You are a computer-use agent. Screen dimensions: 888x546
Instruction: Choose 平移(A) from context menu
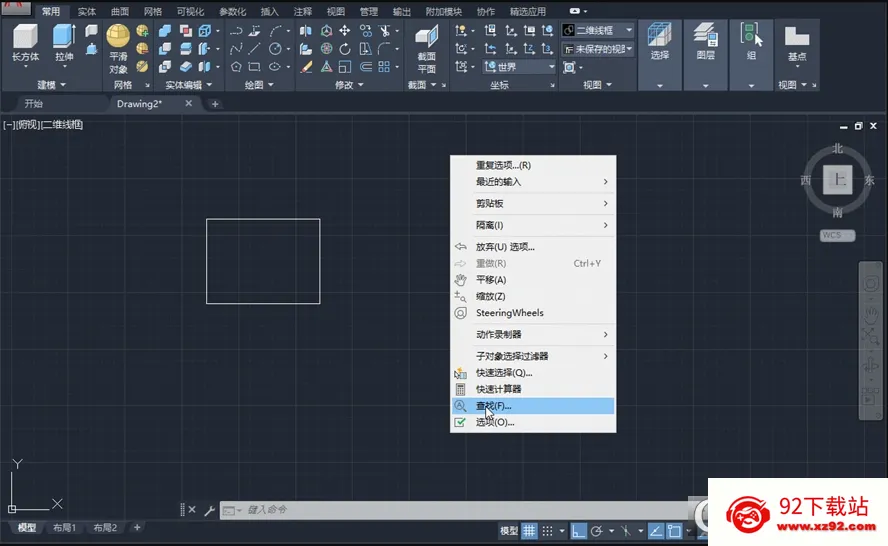click(x=533, y=280)
